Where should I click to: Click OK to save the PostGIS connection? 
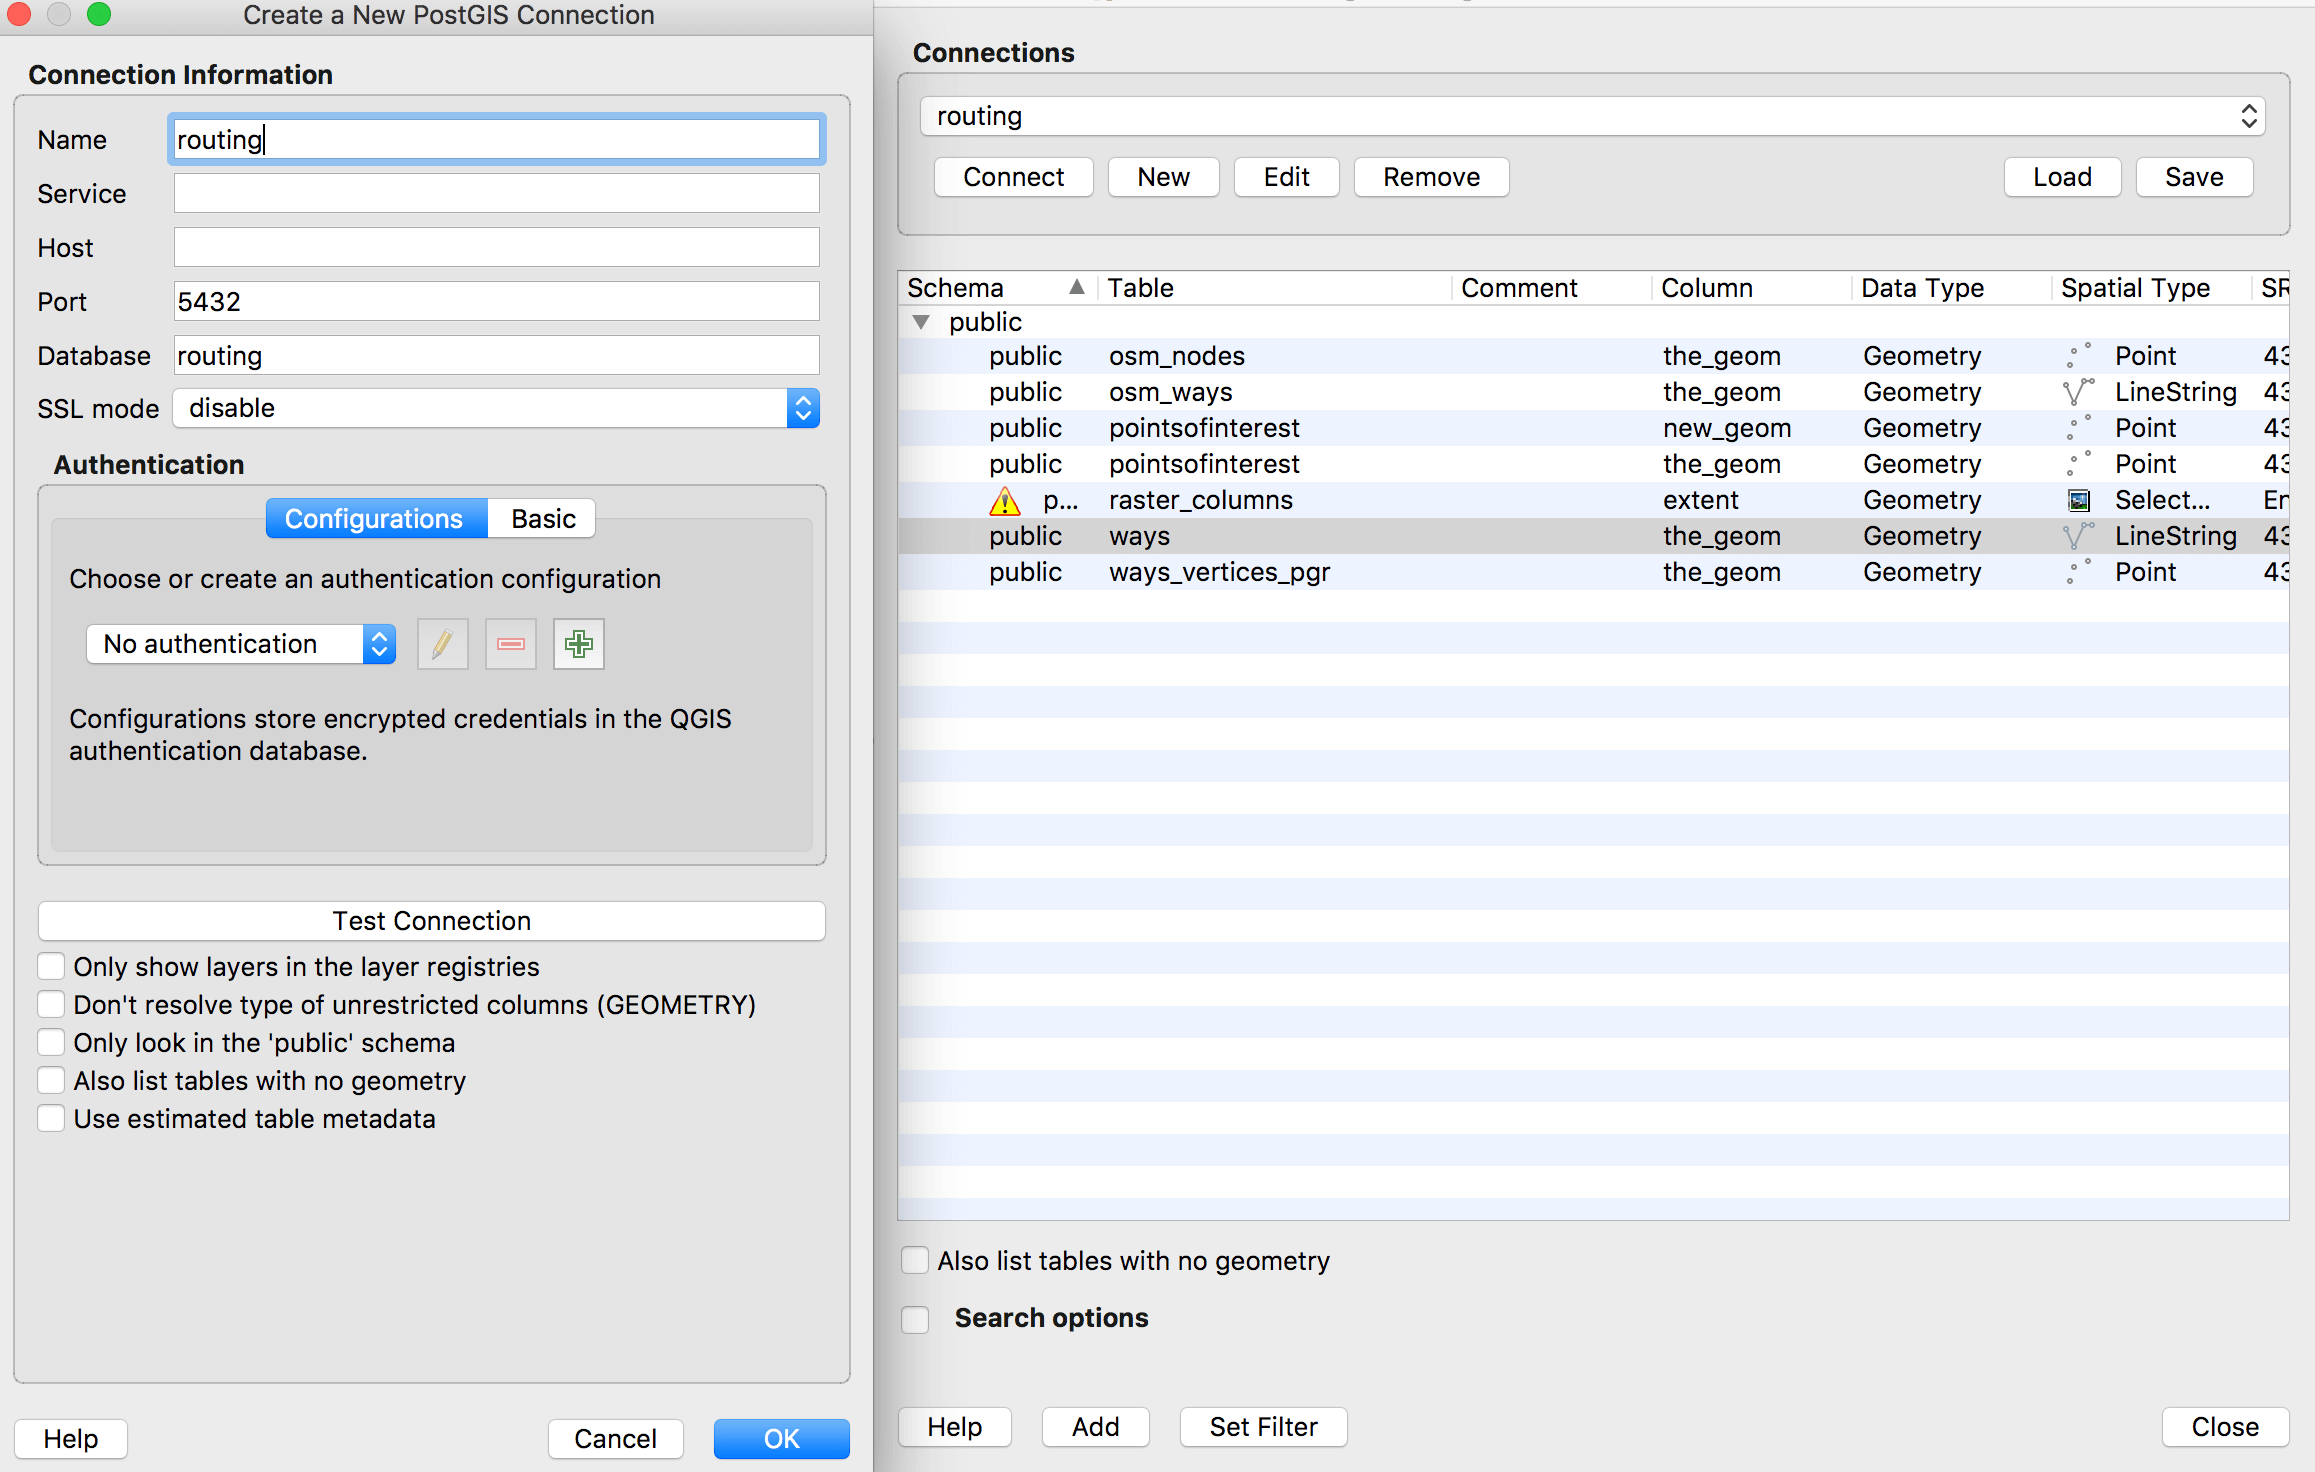click(782, 1438)
